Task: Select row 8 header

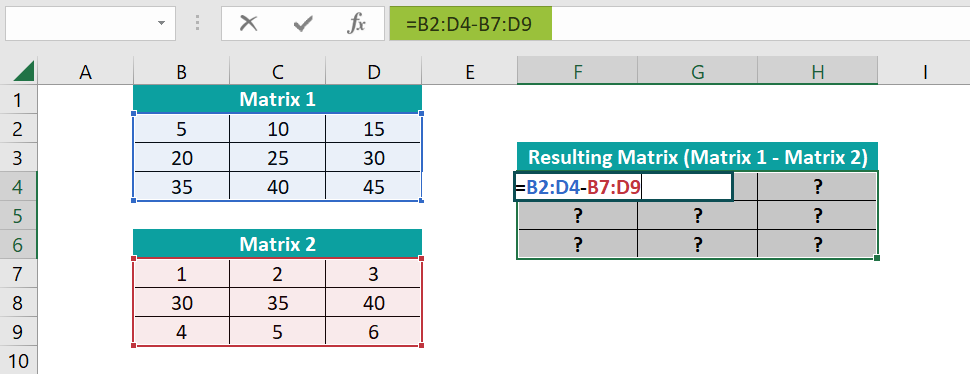Action: [19, 303]
